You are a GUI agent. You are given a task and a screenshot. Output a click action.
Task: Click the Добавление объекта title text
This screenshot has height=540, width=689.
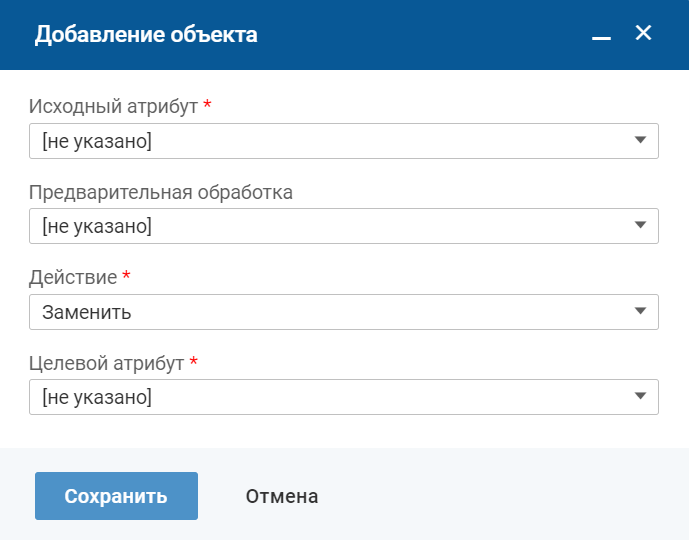[x=146, y=35]
